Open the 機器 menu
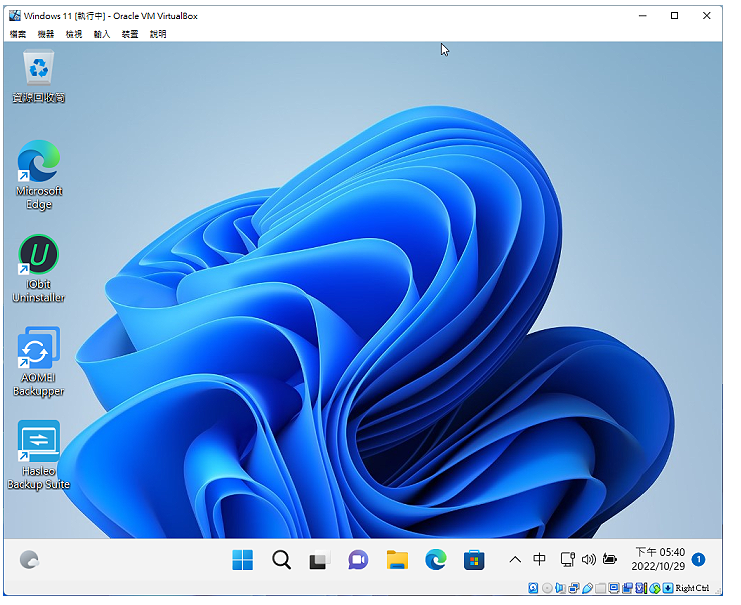Viewport: 741px width, 605px height. [x=46, y=34]
